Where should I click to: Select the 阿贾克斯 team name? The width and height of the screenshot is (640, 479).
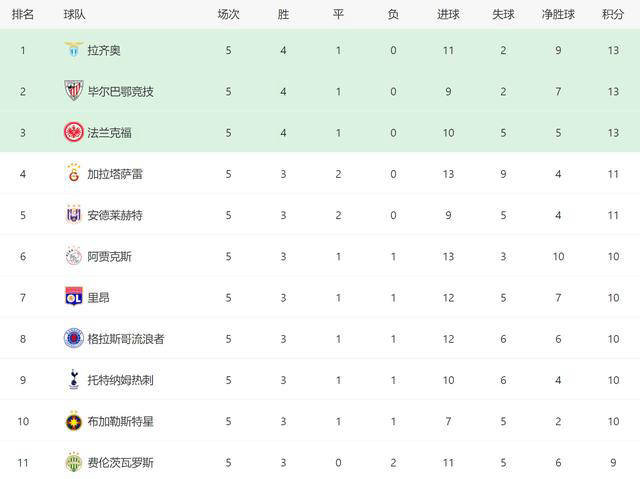click(109, 256)
